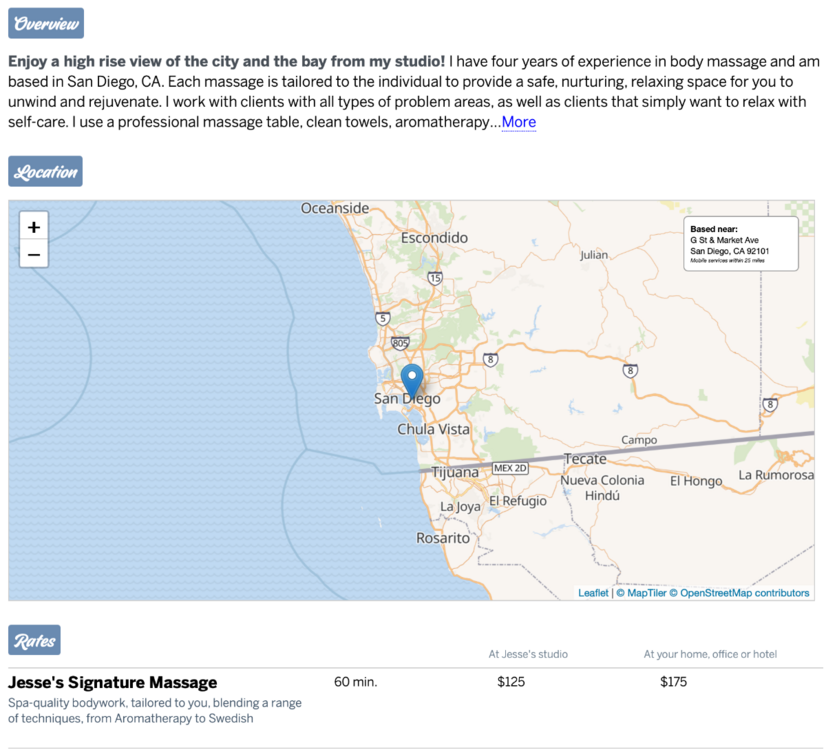The width and height of the screenshot is (826, 750).
Task: Click the blue location pin marker
Action: [x=412, y=381]
